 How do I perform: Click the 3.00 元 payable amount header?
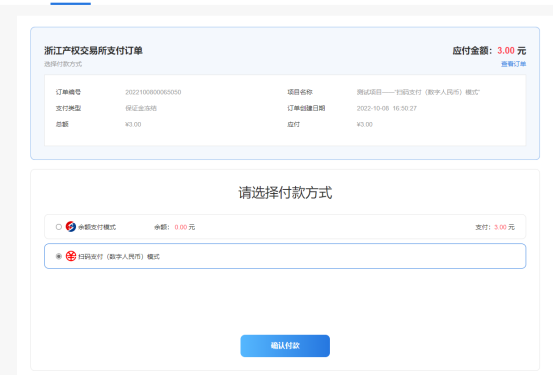point(511,51)
